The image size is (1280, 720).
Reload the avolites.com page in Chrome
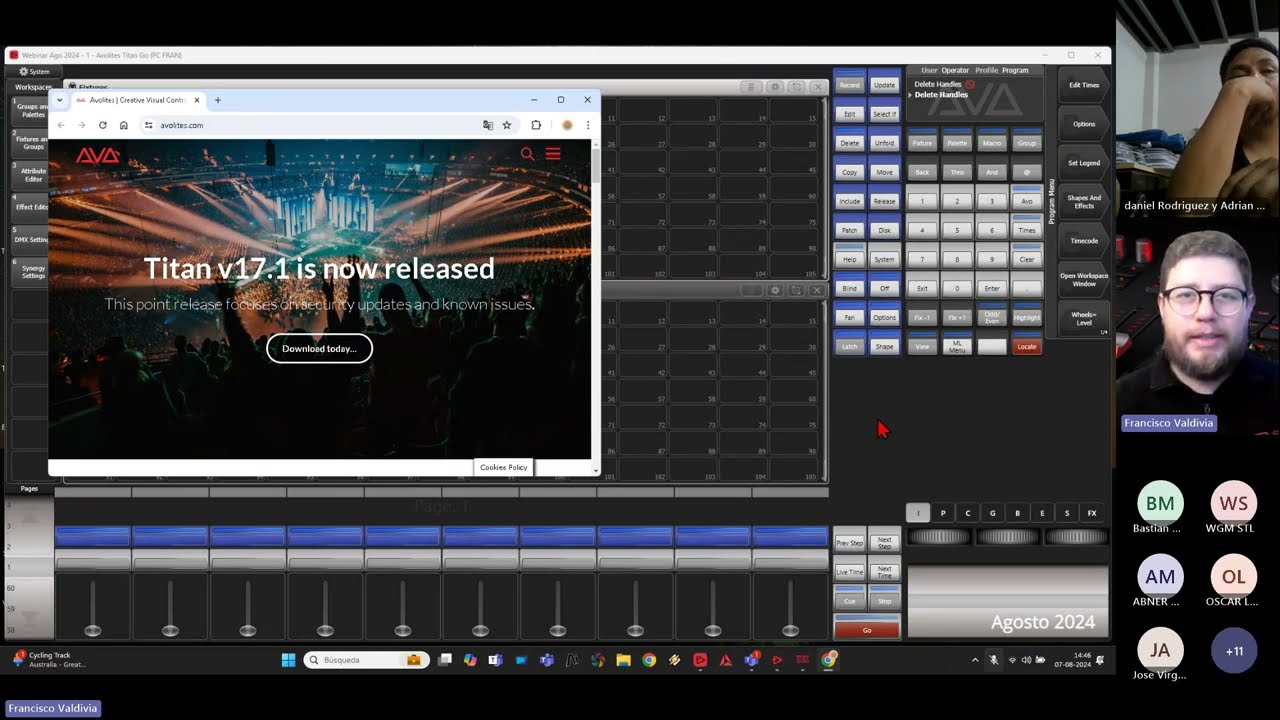[x=102, y=125]
